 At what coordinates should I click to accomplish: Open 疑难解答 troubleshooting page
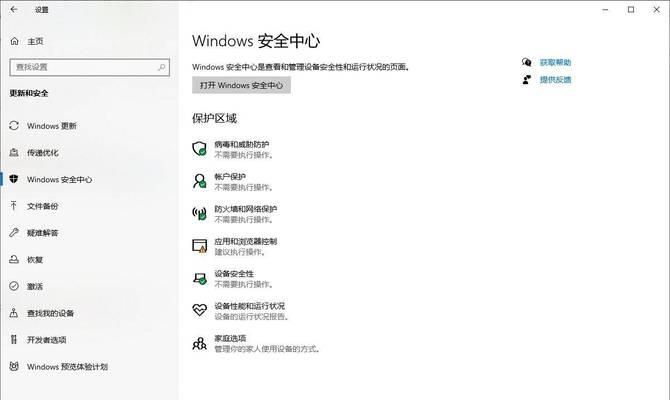[x=43, y=233]
